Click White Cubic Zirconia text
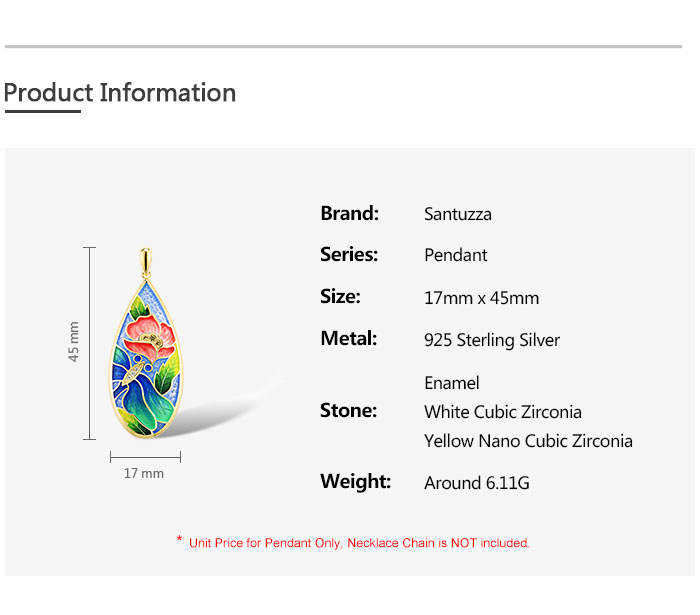 pos(503,412)
